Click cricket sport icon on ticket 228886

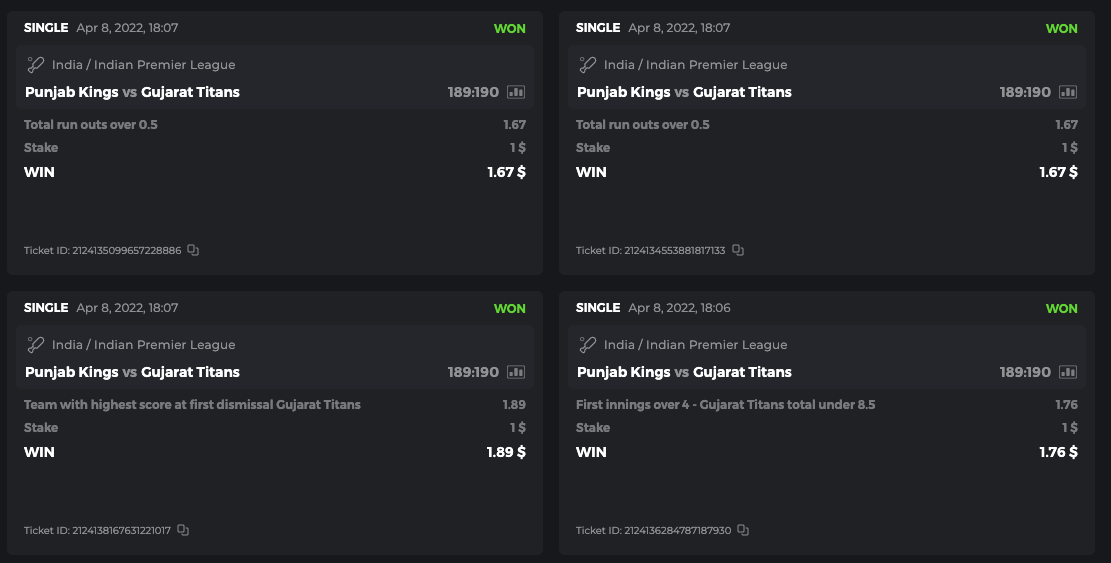[36, 65]
